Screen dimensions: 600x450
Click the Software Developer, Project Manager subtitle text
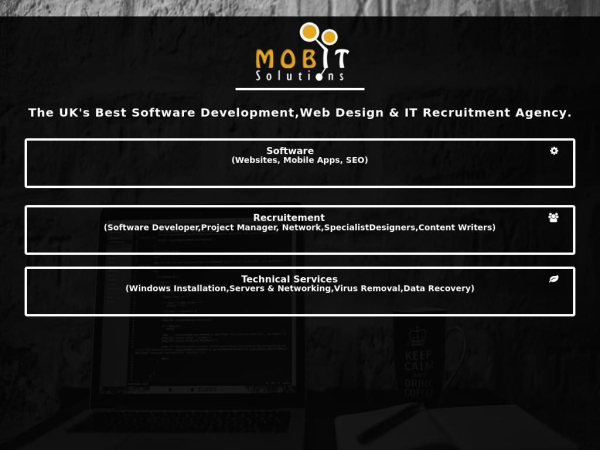click(x=300, y=227)
